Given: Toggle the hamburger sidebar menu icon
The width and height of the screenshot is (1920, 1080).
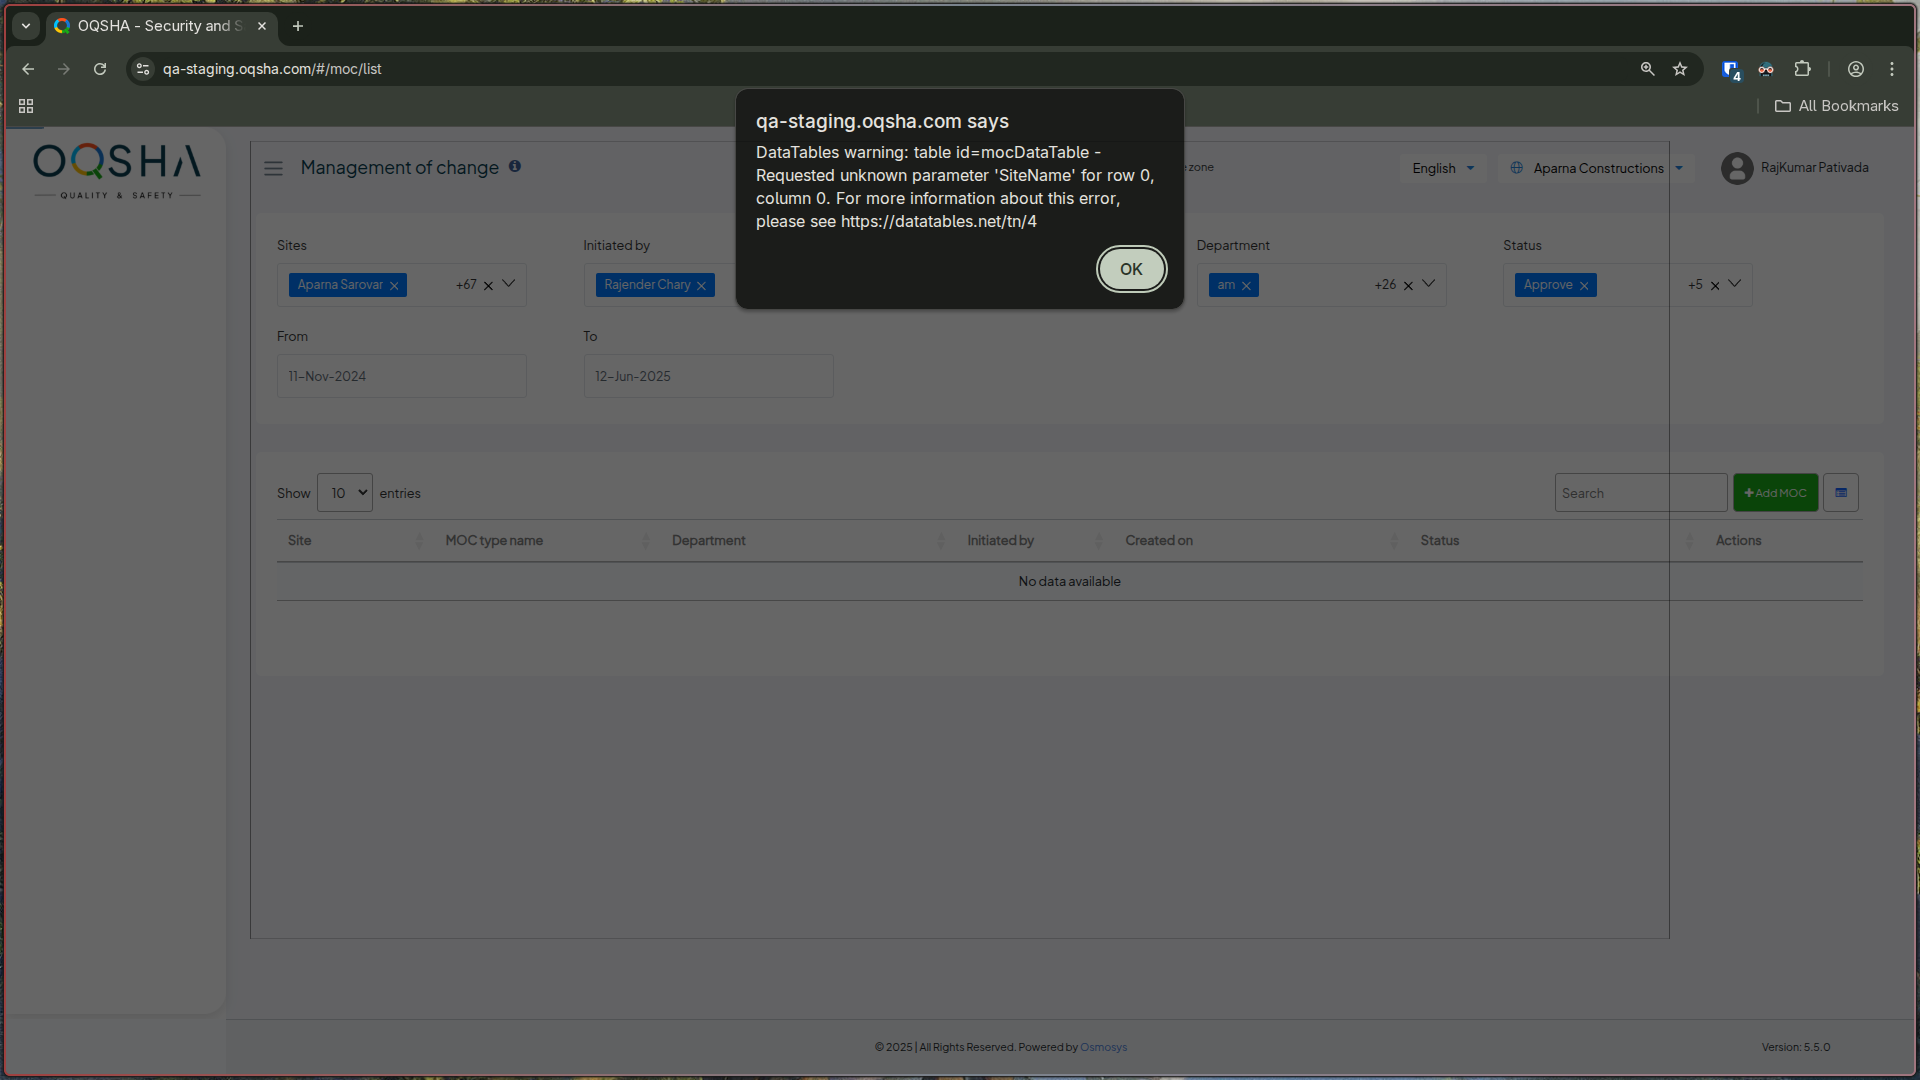Looking at the screenshot, I should tap(273, 168).
